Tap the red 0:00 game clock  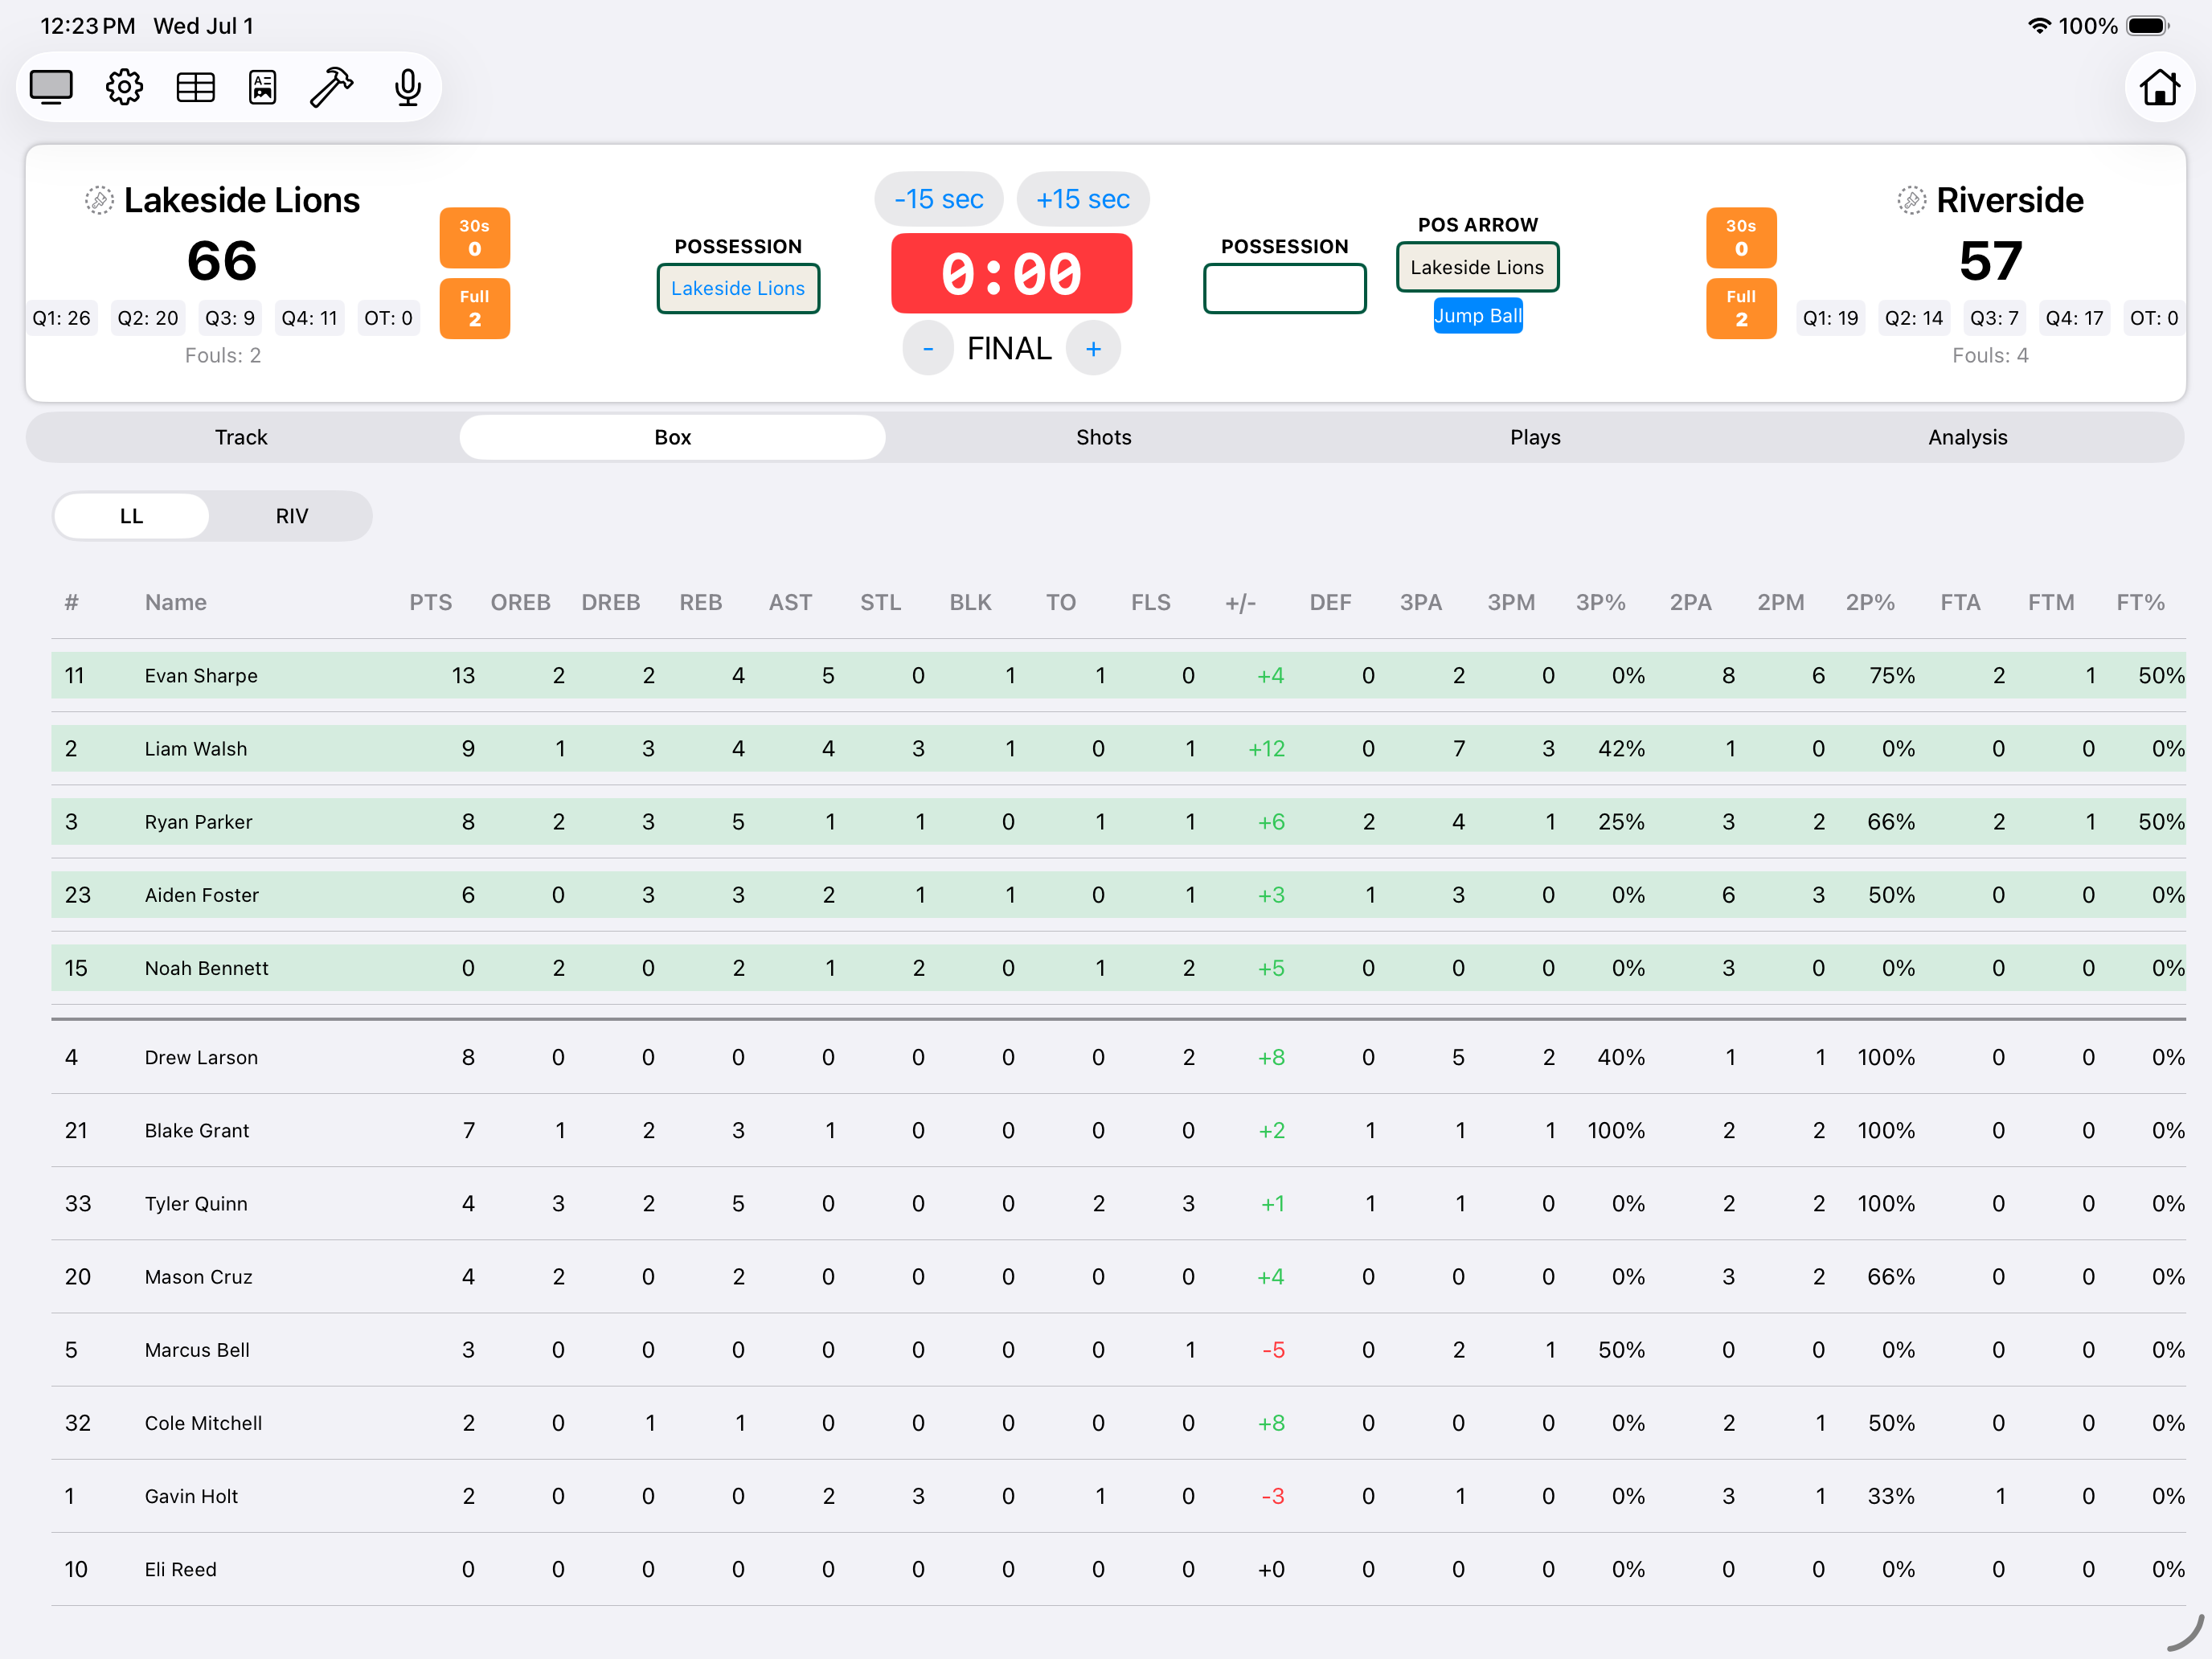pyautogui.click(x=1011, y=273)
